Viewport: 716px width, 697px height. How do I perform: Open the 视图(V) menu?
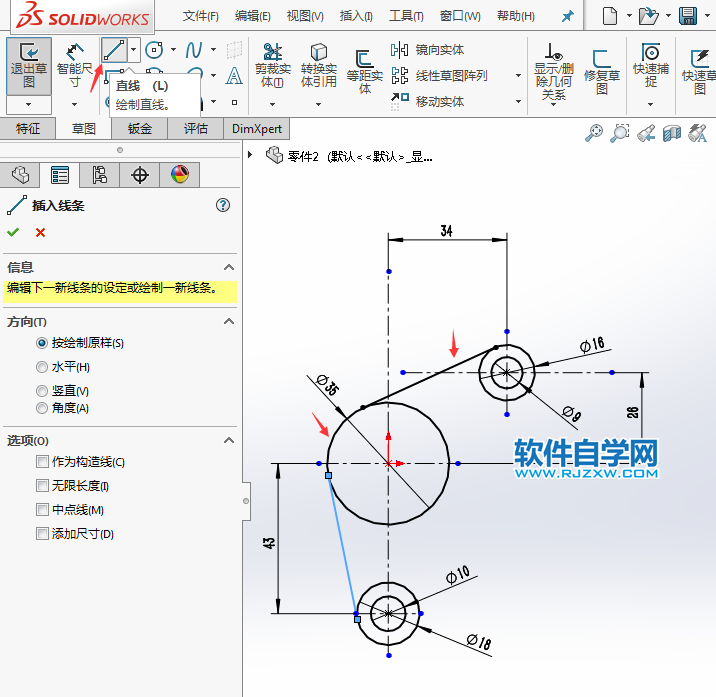click(x=305, y=16)
